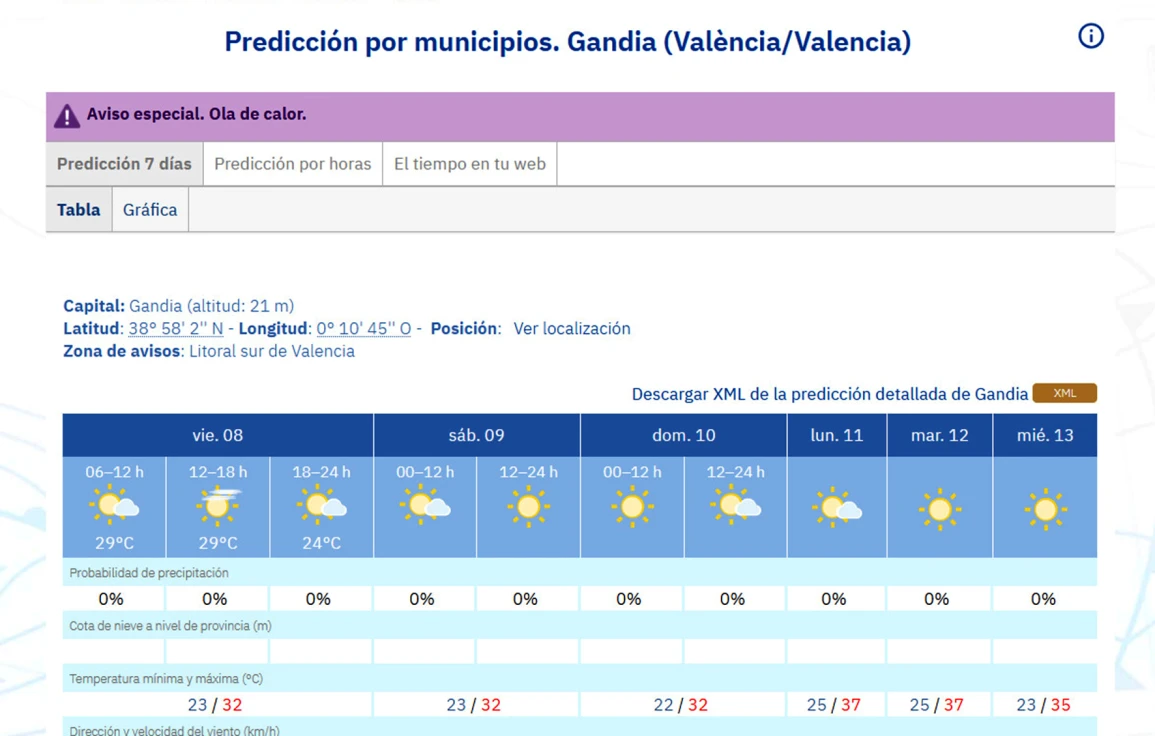The height and width of the screenshot is (736, 1155).
Task: Click the mar. 12 sunny icon
Action: [x=940, y=508]
